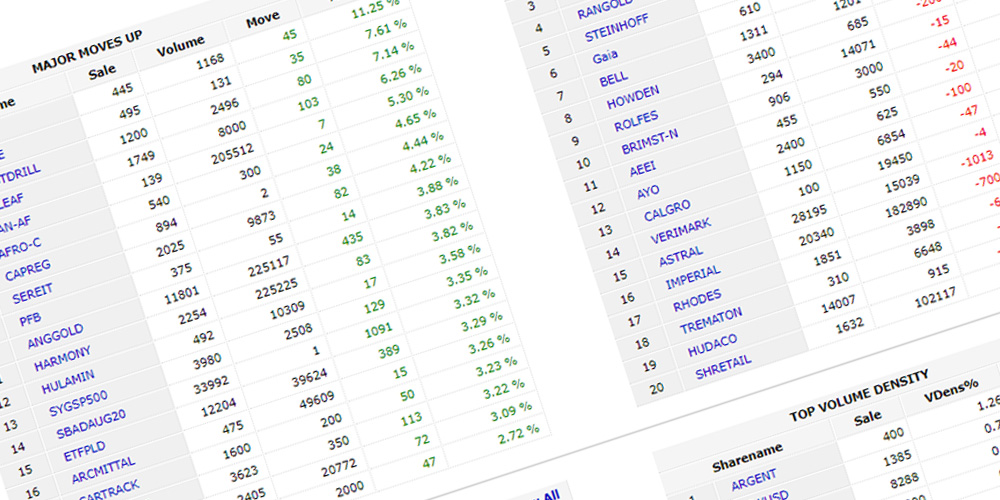Open the BRIMST-N share page
The height and width of the screenshot is (500, 1000).
[649, 143]
